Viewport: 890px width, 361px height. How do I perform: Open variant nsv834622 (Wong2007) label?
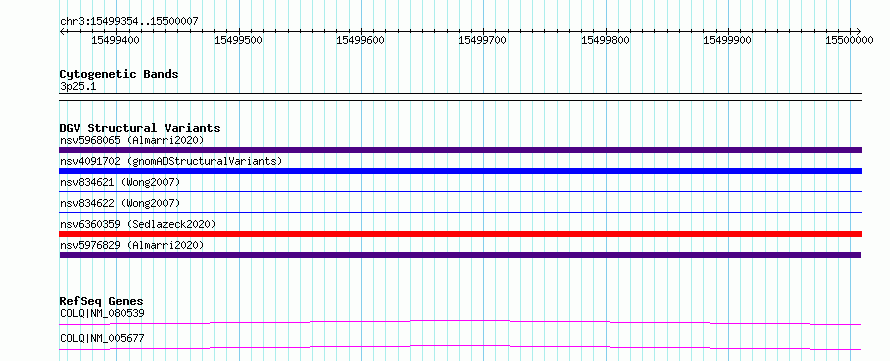tap(120, 203)
